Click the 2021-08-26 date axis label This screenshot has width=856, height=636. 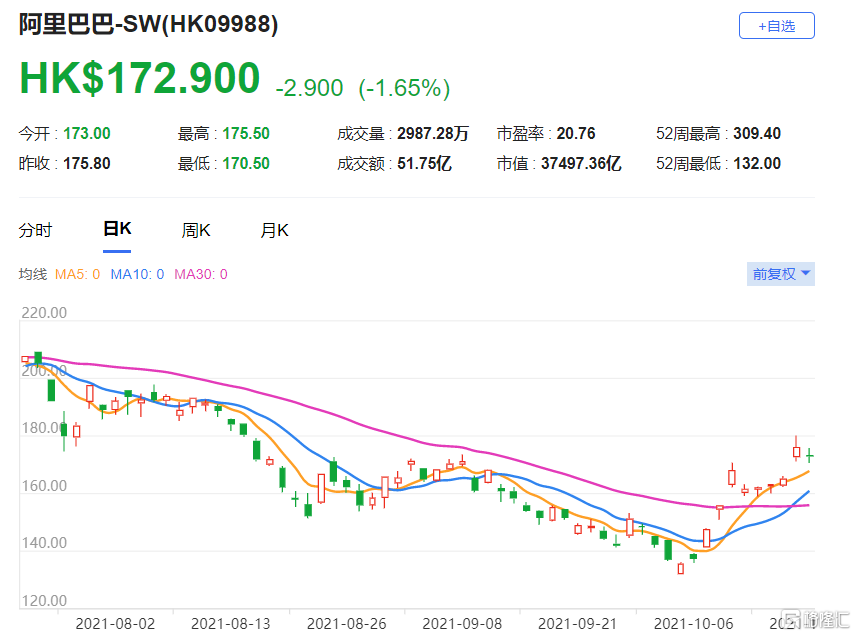(x=347, y=623)
